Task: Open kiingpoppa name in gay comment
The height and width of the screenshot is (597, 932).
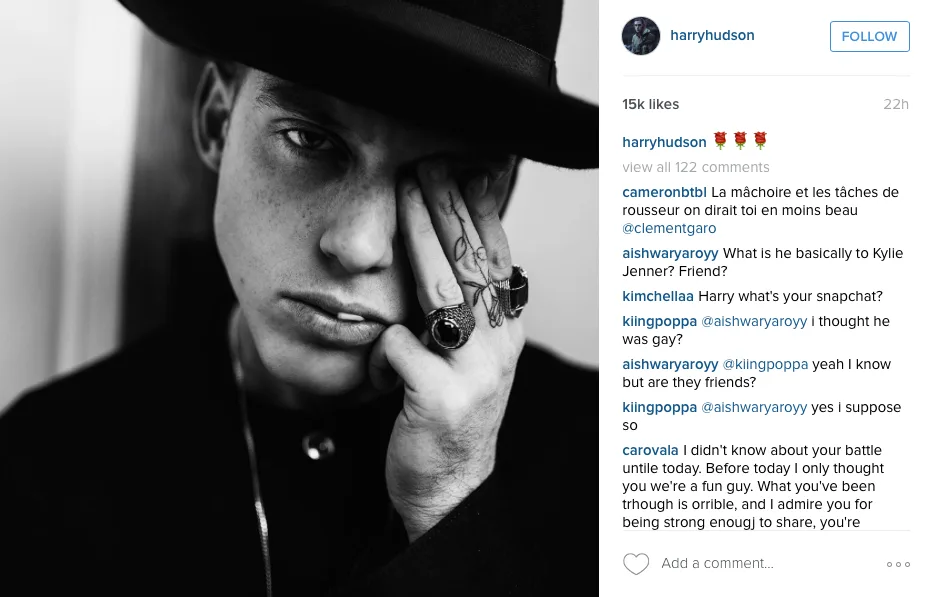Action: click(x=659, y=321)
